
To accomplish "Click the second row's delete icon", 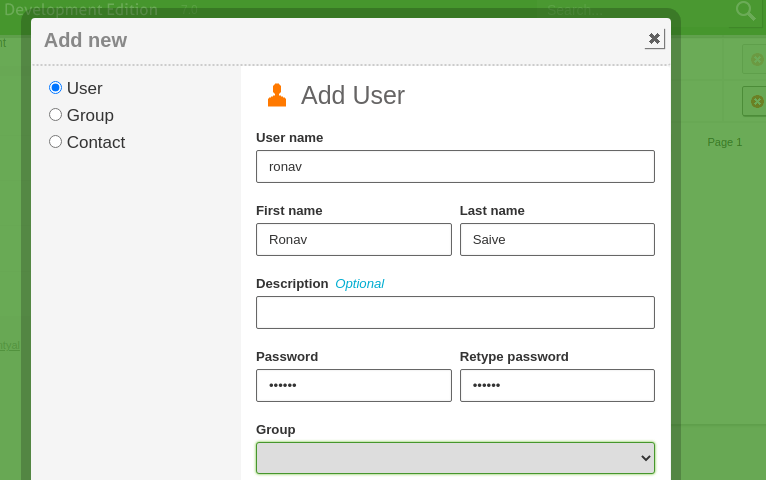I will (x=756, y=101).
